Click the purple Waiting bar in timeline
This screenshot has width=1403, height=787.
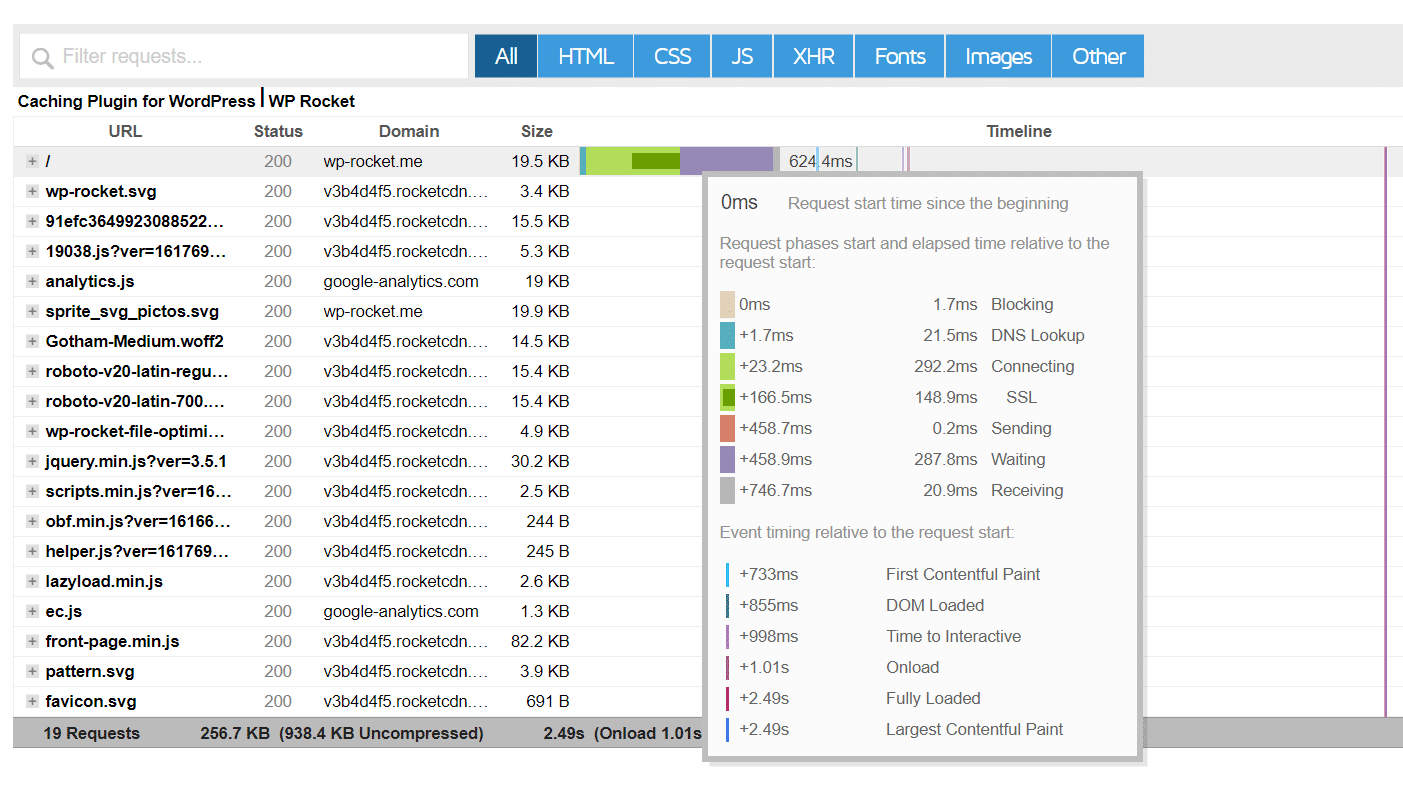pyautogui.click(x=726, y=161)
